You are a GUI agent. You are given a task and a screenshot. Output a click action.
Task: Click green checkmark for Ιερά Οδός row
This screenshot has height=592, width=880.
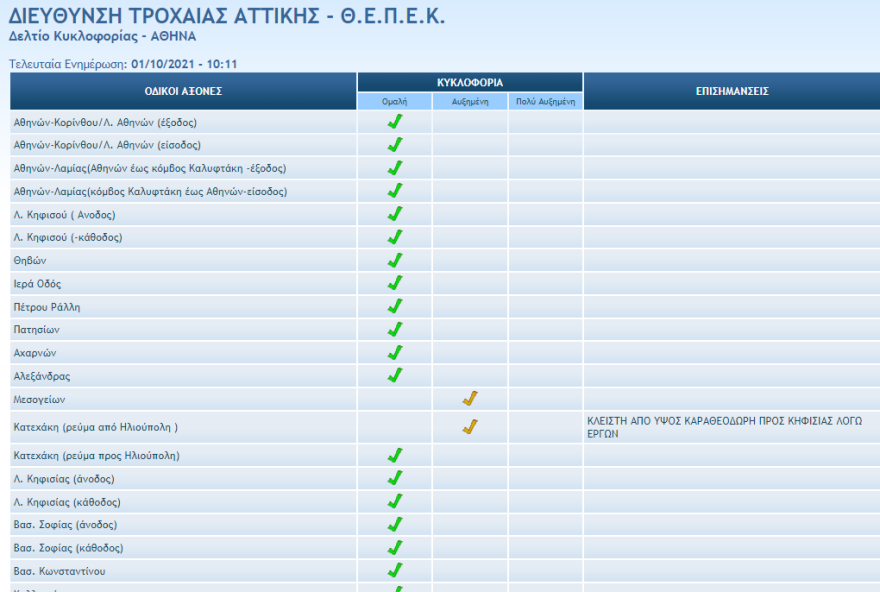pos(395,283)
